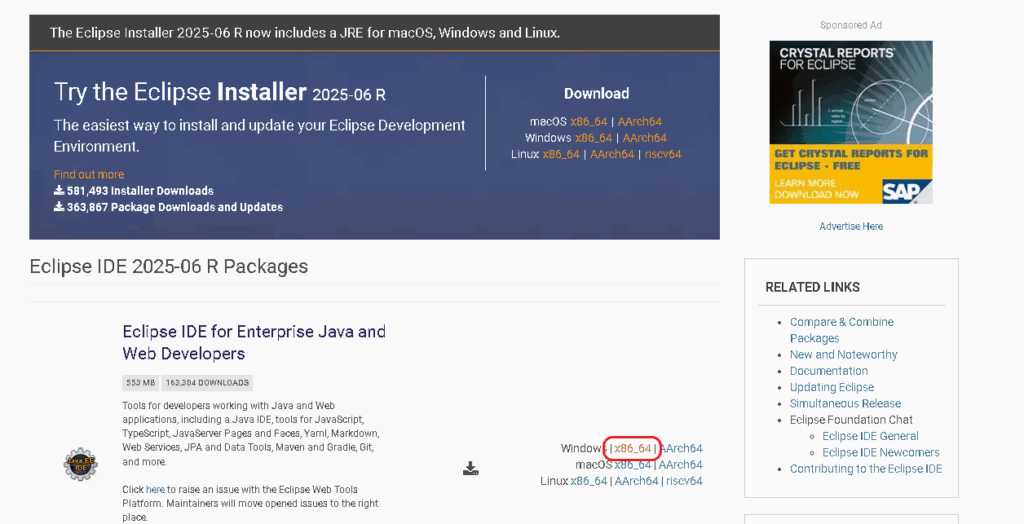Download Enterprise Java package Linux x86_64

(588, 481)
